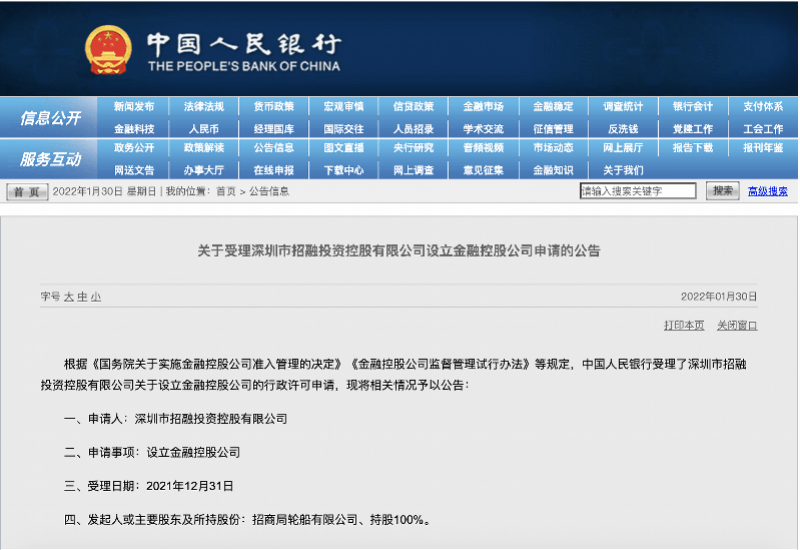Open 政务公开 under 服务互动

click(x=134, y=148)
